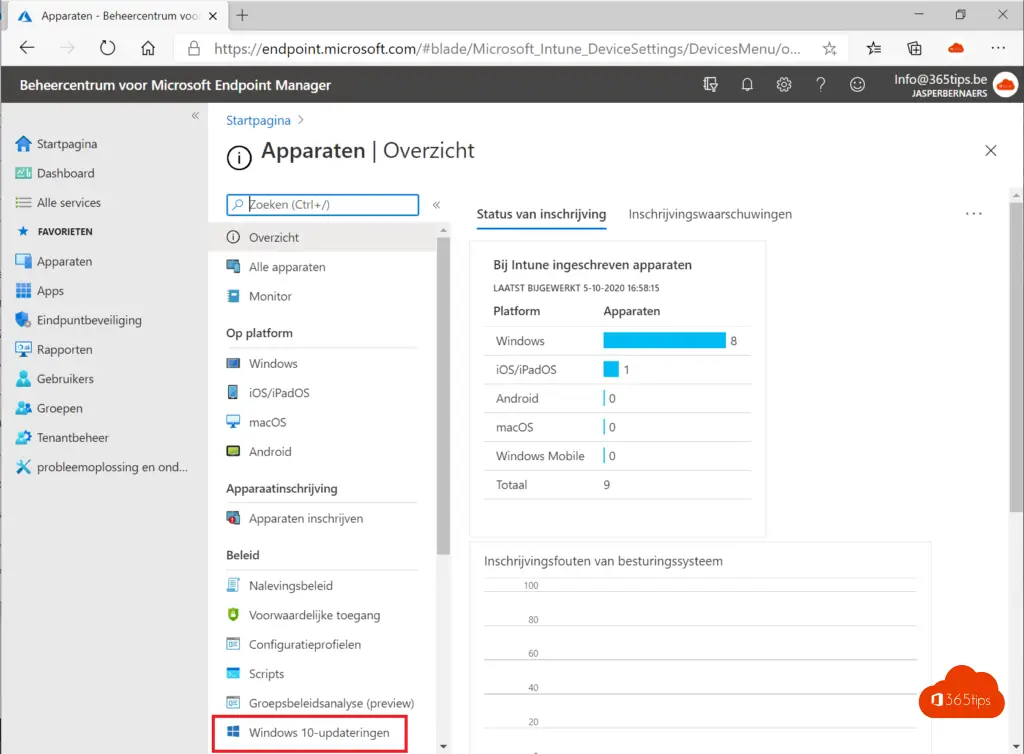Go to Startpagina in left navigation
The image size is (1024, 754).
(67, 144)
